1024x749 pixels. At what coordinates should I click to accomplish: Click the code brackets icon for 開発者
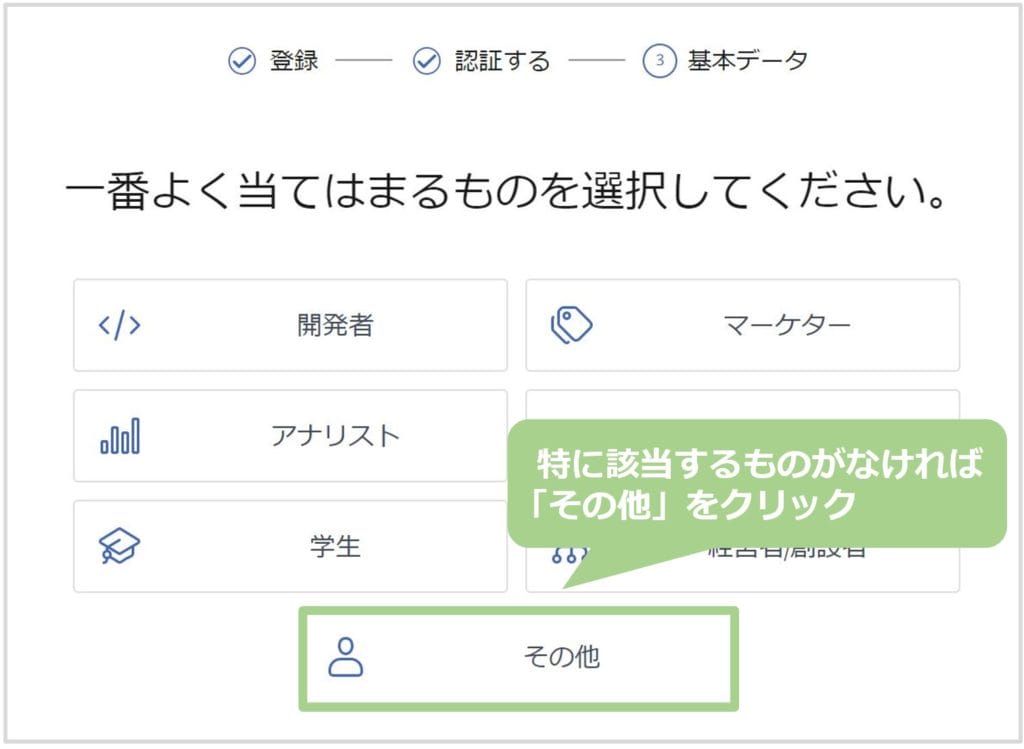[119, 325]
